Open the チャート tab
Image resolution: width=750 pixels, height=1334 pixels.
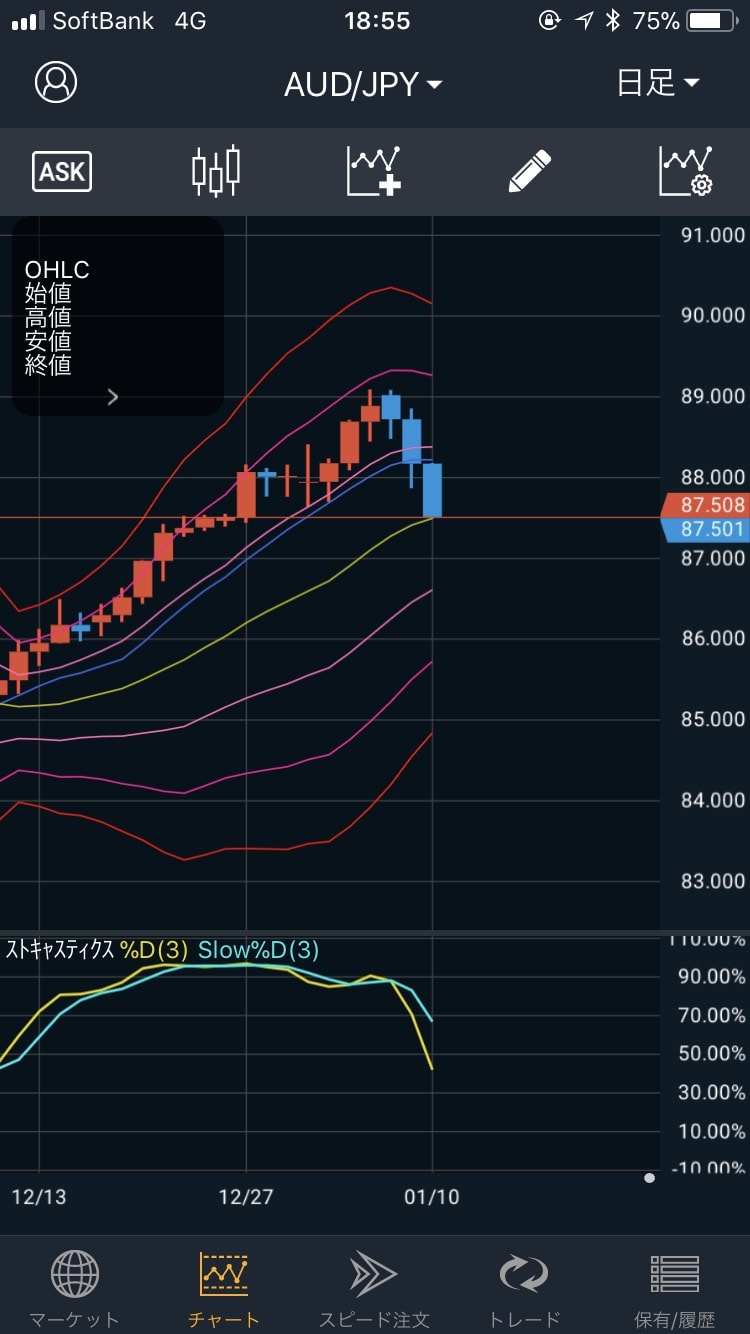[224, 1289]
